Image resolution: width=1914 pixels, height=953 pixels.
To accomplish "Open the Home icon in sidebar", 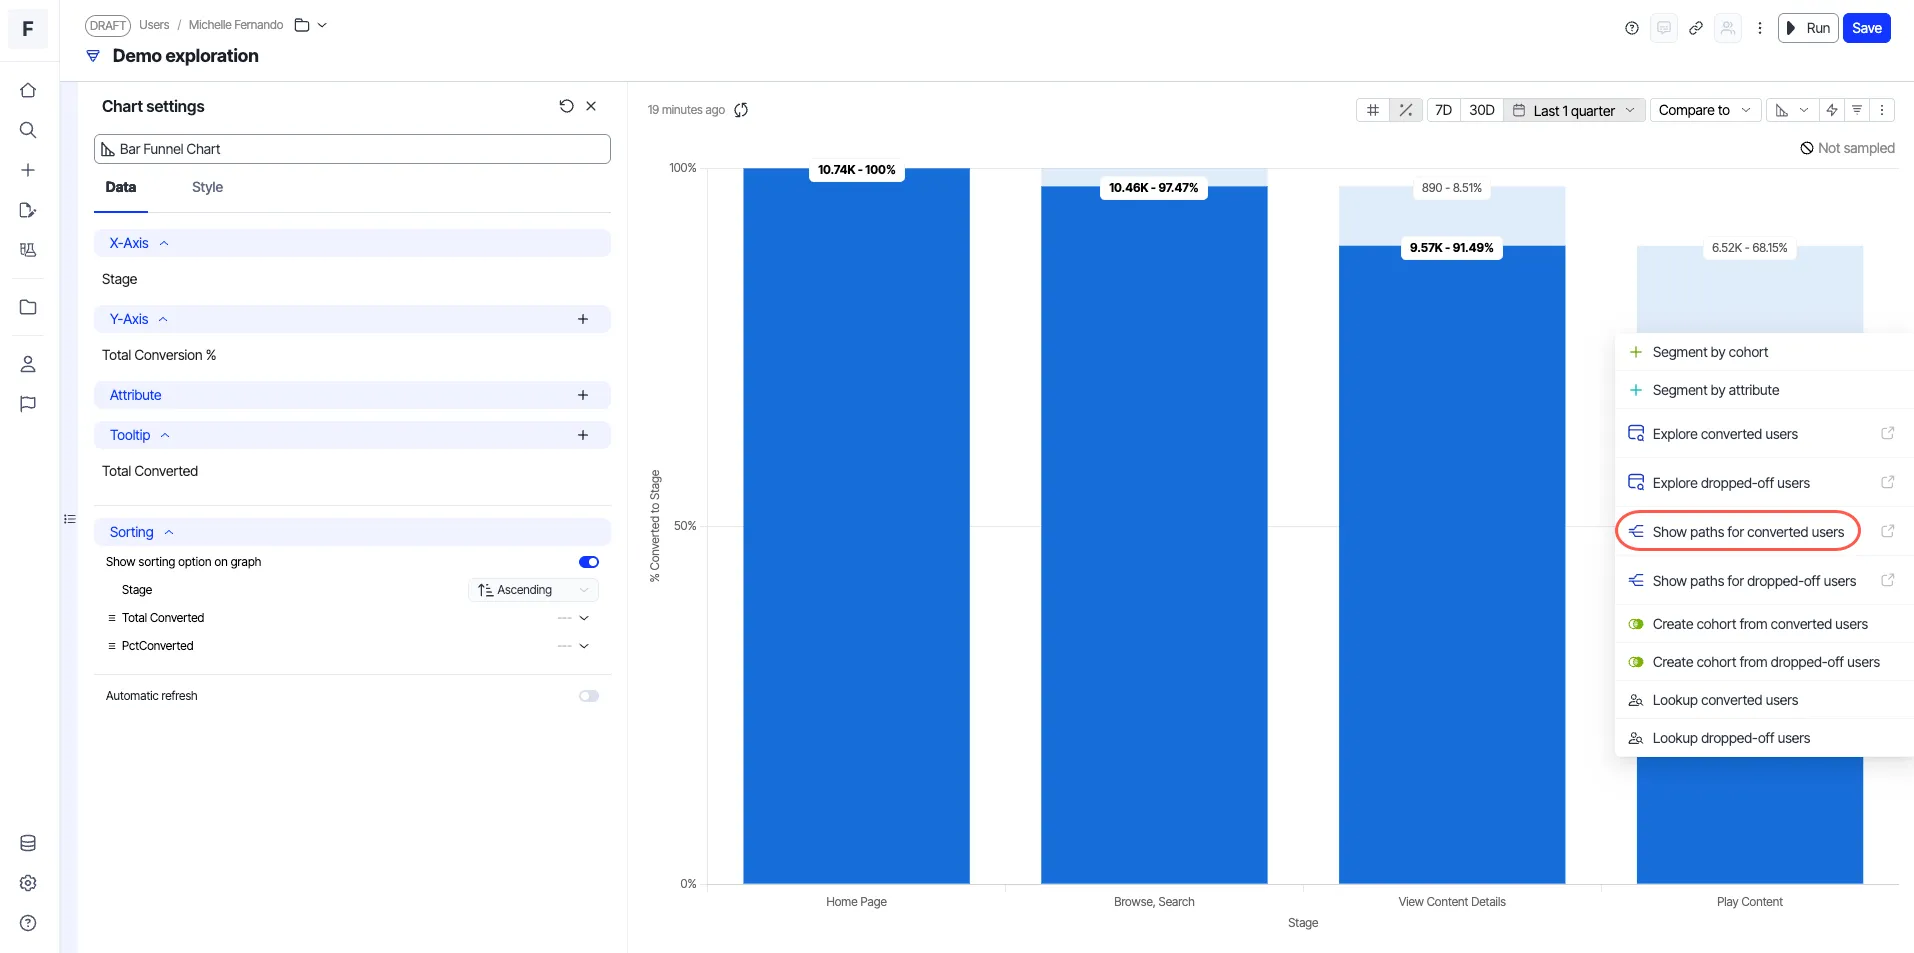I will [28, 90].
